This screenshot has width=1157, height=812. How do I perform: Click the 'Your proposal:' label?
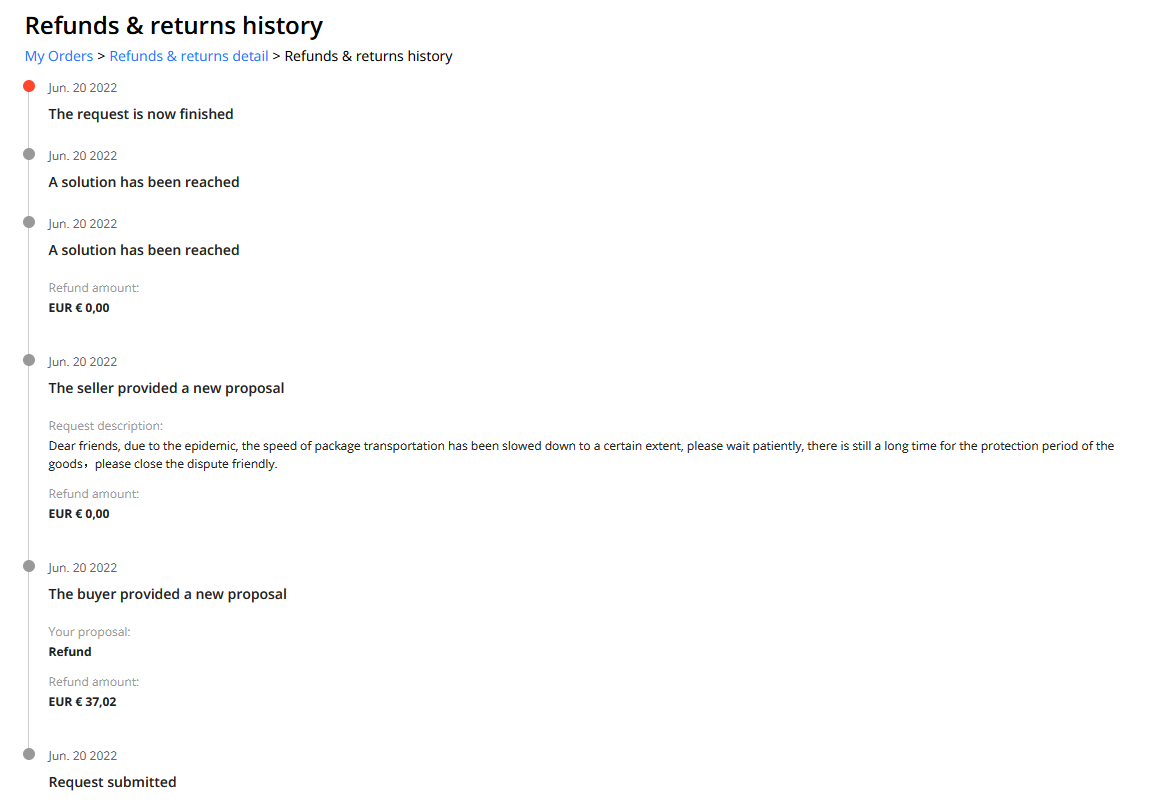click(x=89, y=632)
